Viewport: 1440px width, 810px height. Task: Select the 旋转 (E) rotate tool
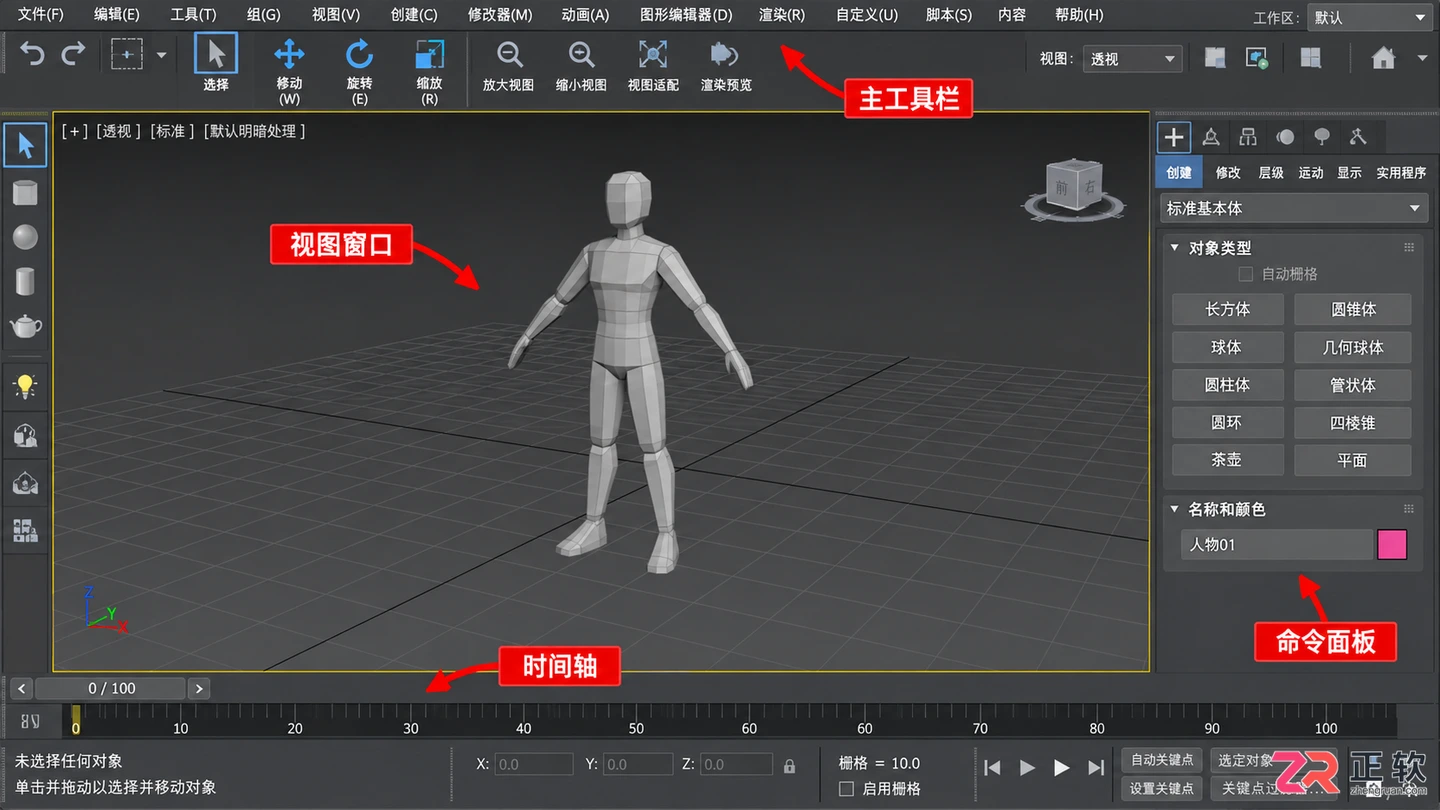(x=359, y=70)
